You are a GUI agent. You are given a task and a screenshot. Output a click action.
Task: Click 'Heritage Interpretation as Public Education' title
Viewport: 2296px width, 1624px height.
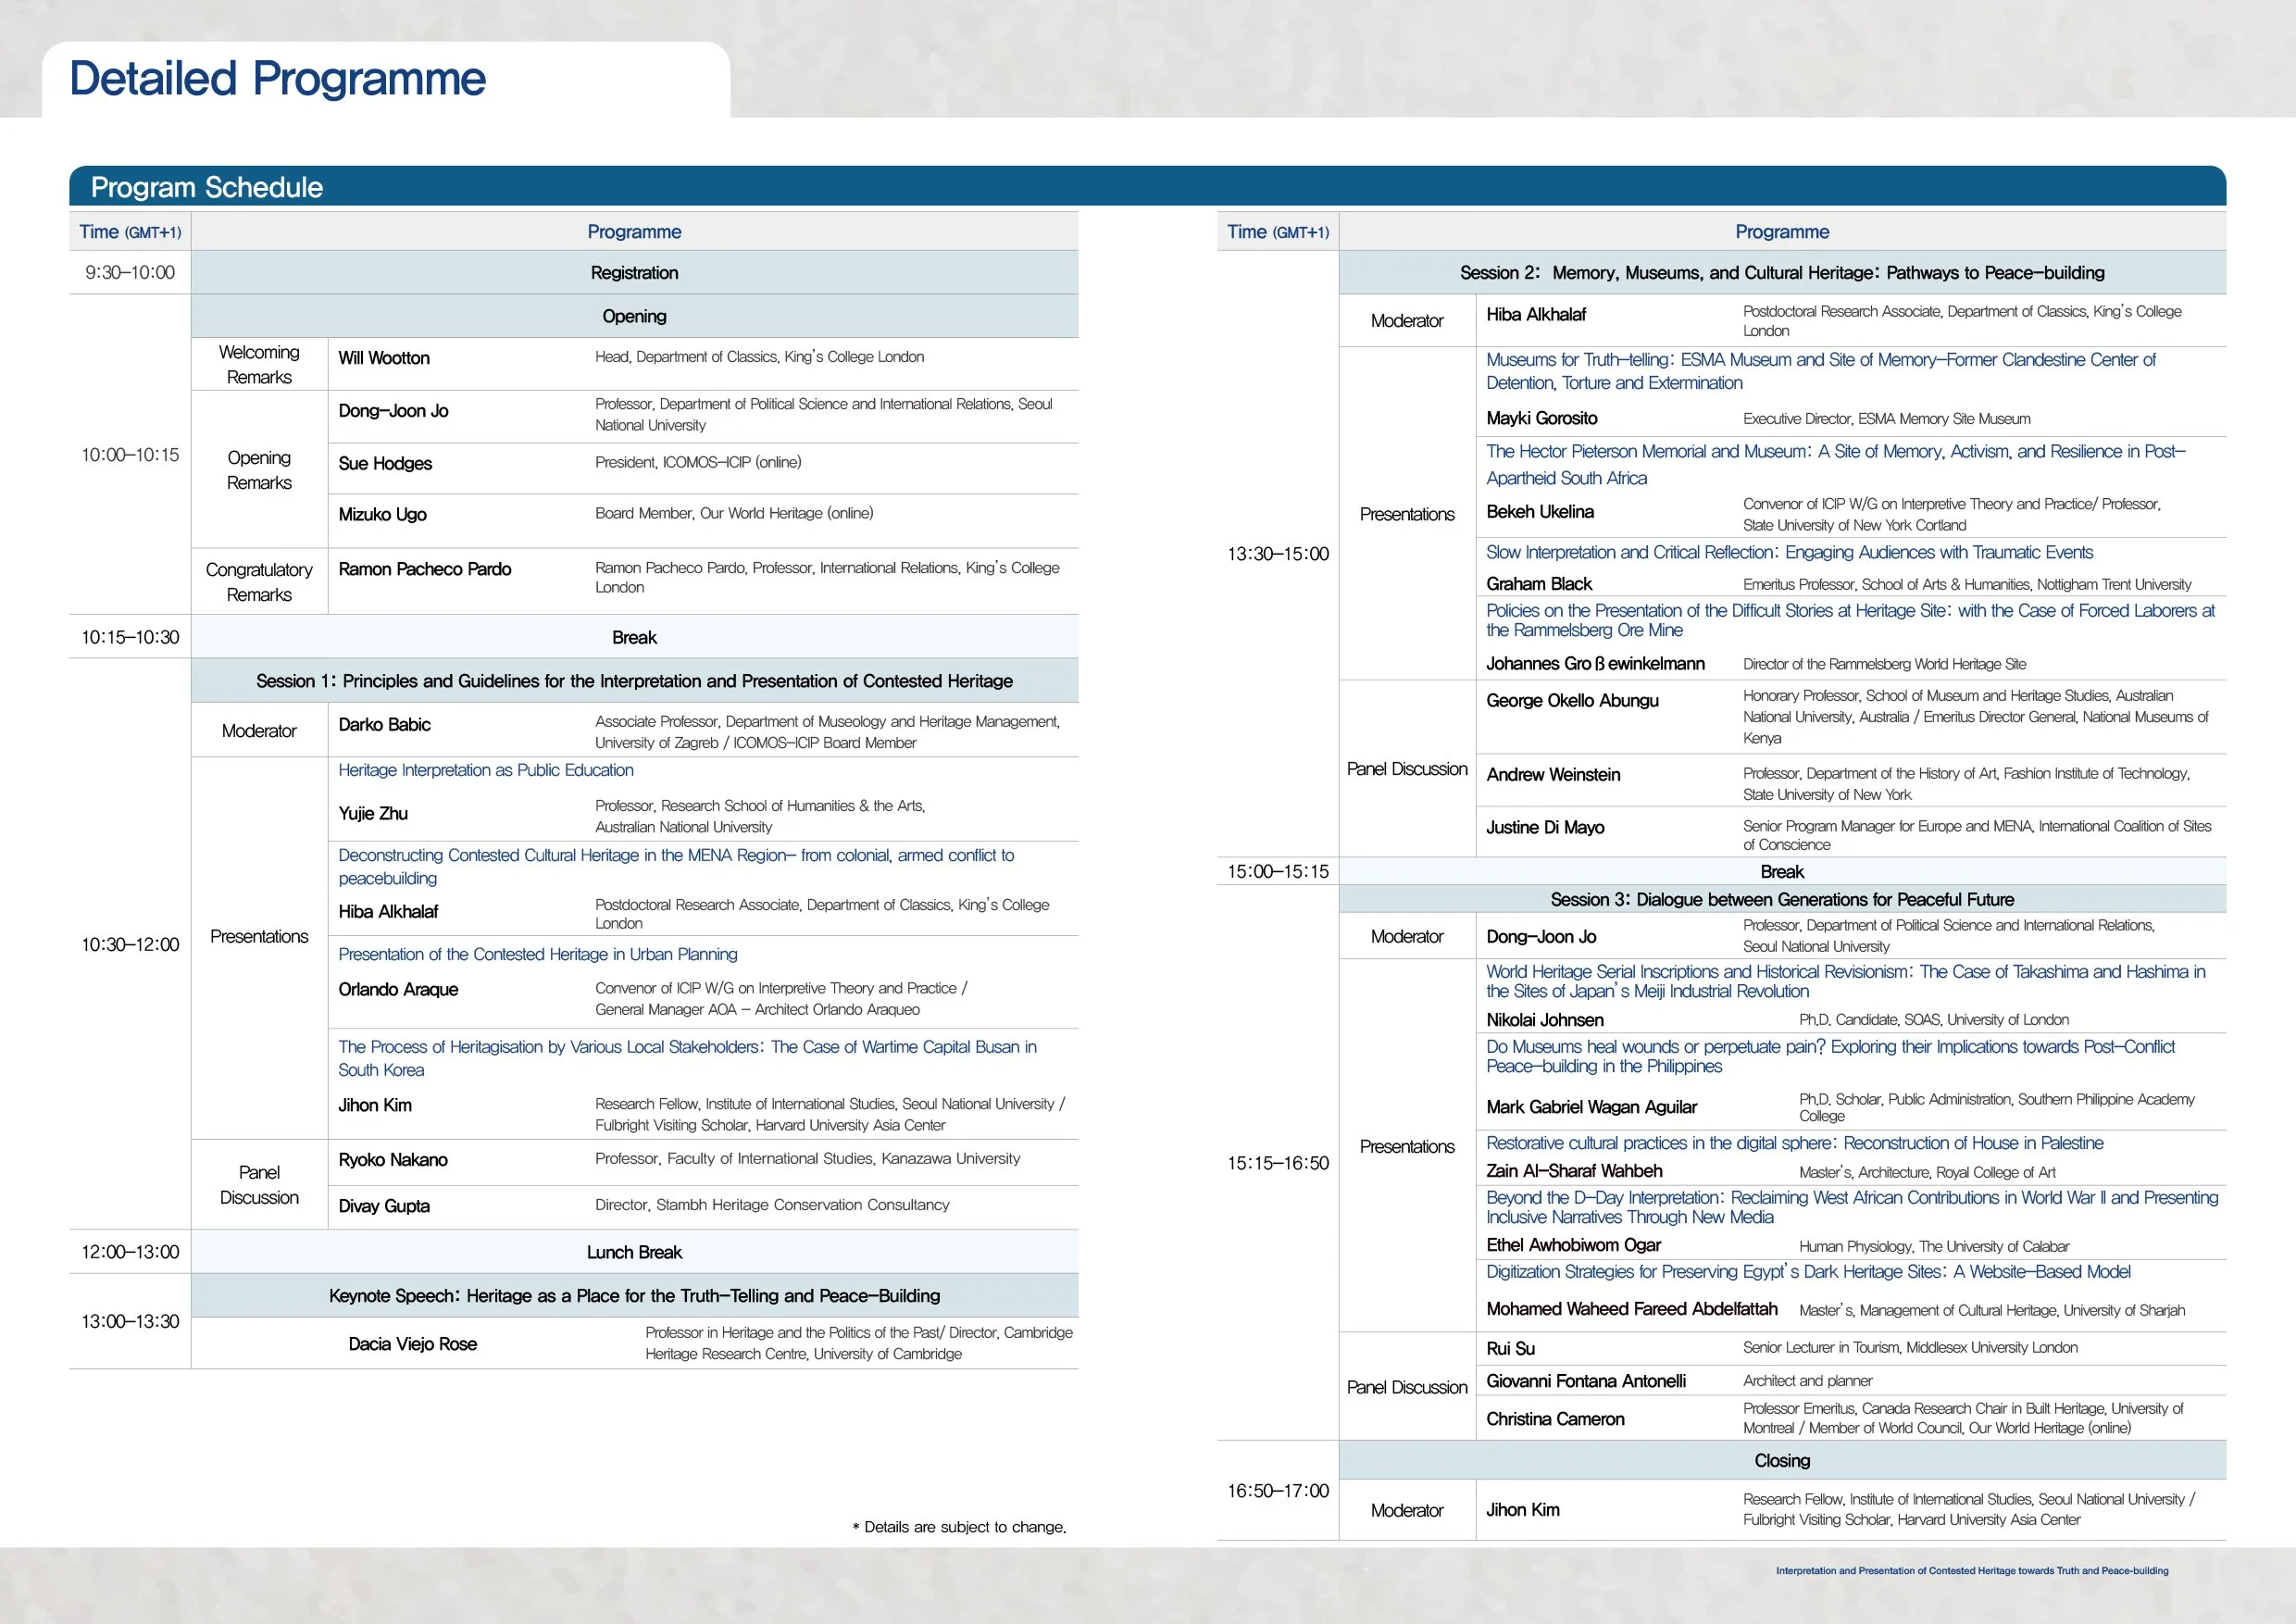click(486, 771)
